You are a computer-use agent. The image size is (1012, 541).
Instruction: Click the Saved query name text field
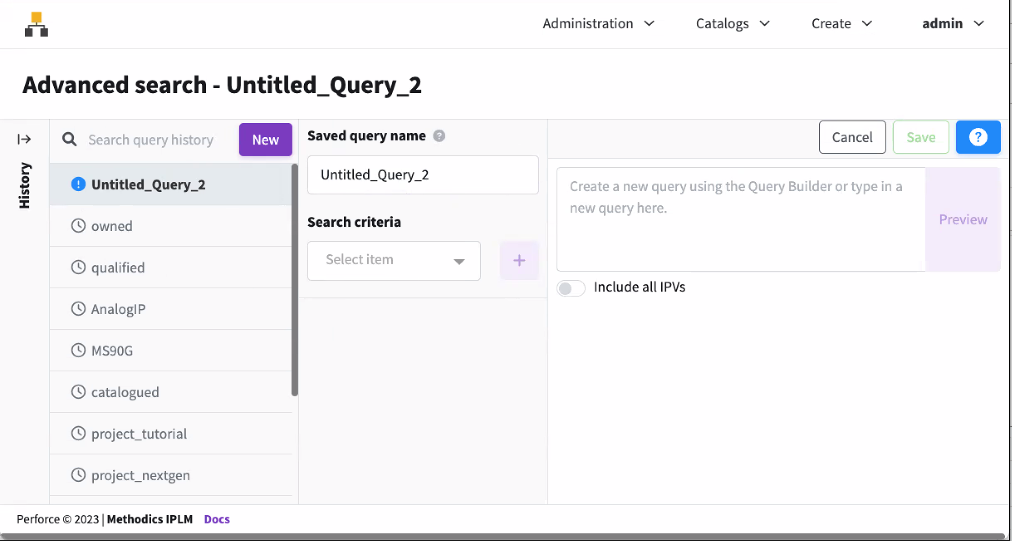click(422, 175)
